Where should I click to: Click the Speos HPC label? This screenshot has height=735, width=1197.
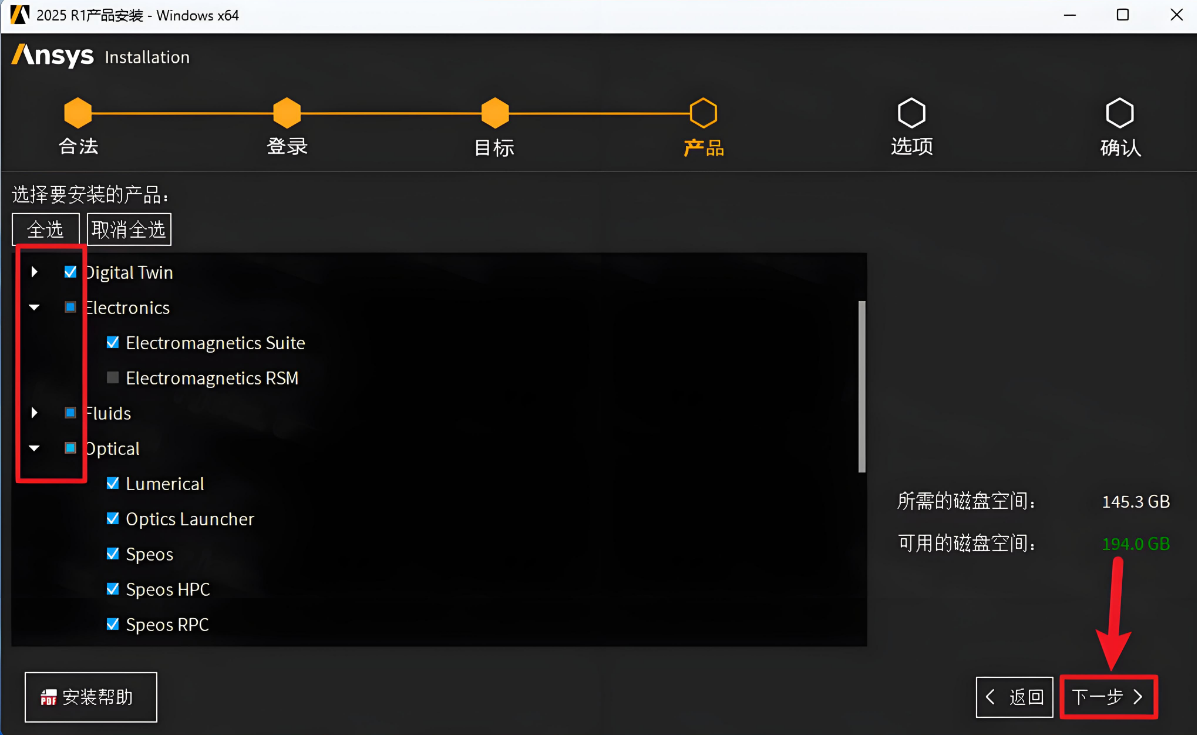pyautogui.click(x=168, y=589)
